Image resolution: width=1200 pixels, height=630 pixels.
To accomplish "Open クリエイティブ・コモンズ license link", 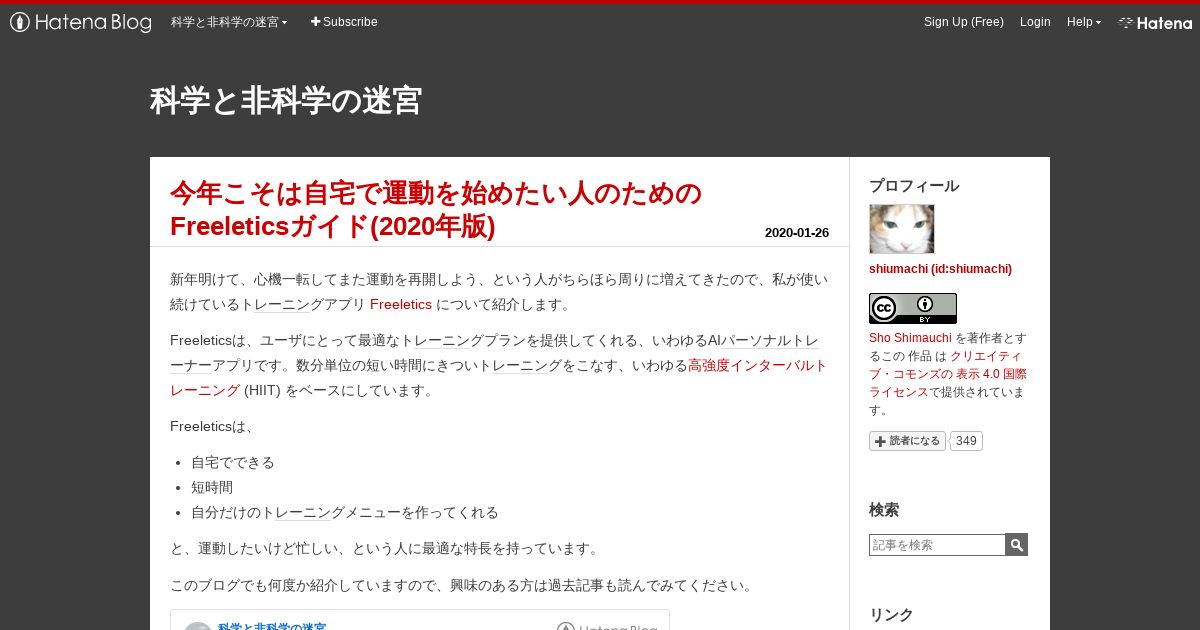I will coord(950,374).
